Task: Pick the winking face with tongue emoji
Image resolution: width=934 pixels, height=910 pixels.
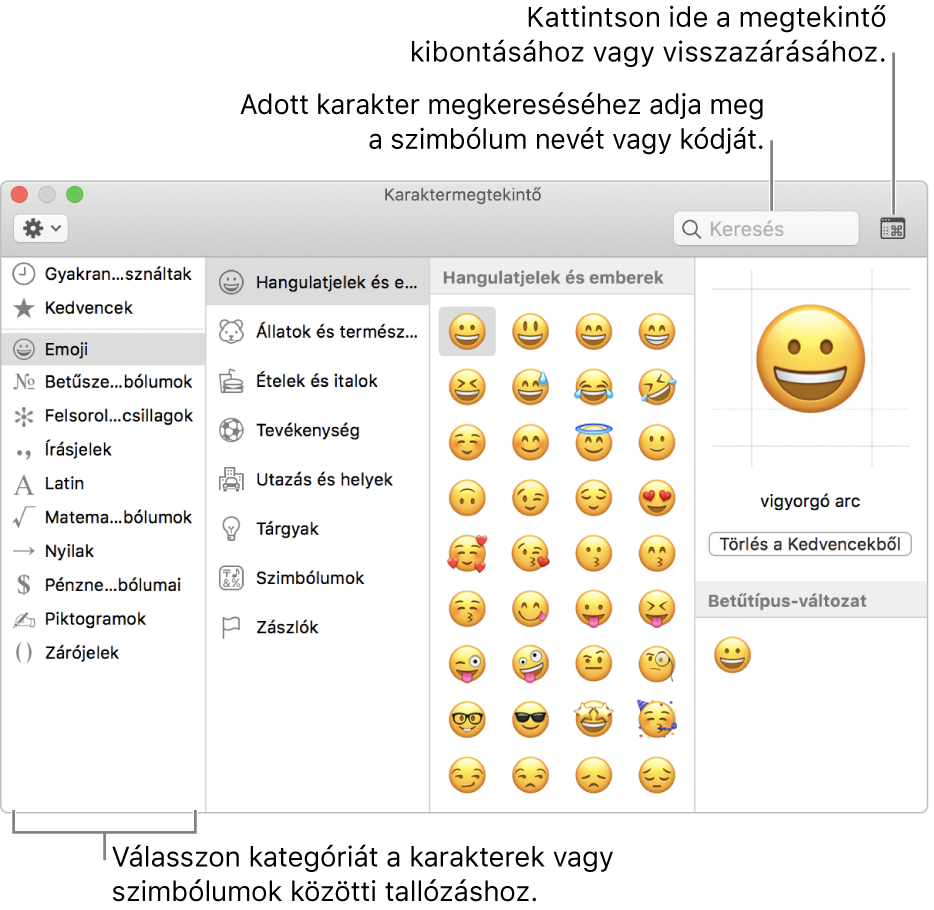Action: (467, 664)
